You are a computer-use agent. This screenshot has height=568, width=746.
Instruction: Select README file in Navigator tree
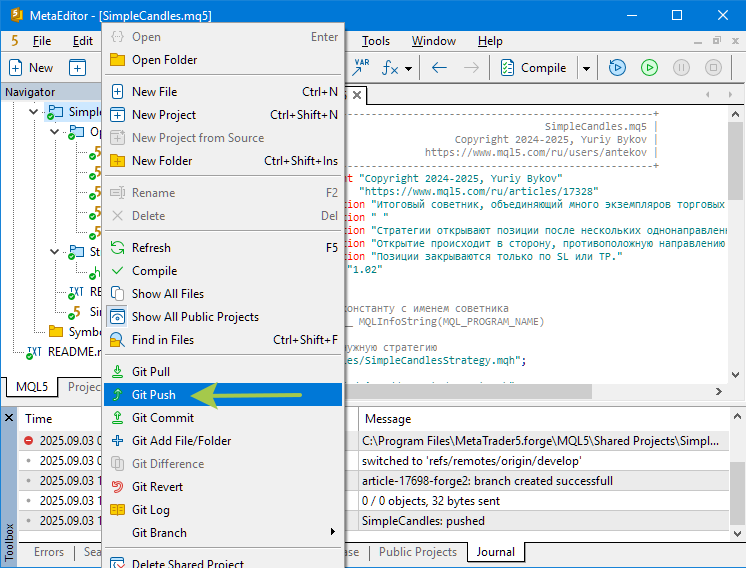64,352
